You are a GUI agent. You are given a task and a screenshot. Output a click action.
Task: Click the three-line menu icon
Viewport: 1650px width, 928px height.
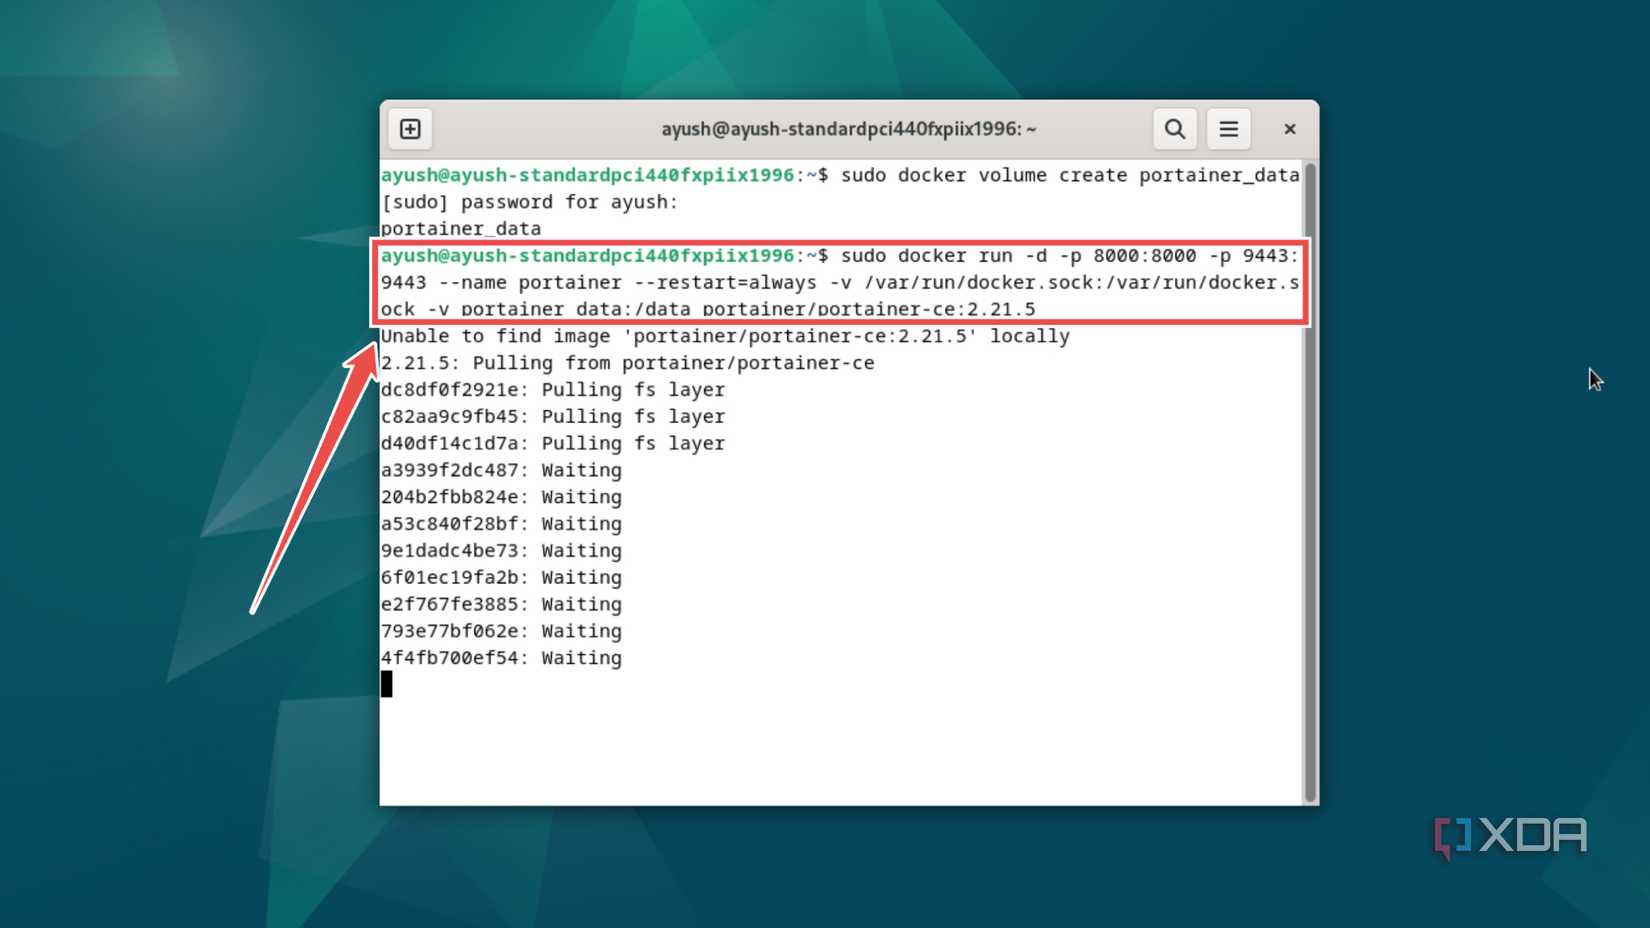tap(1228, 128)
